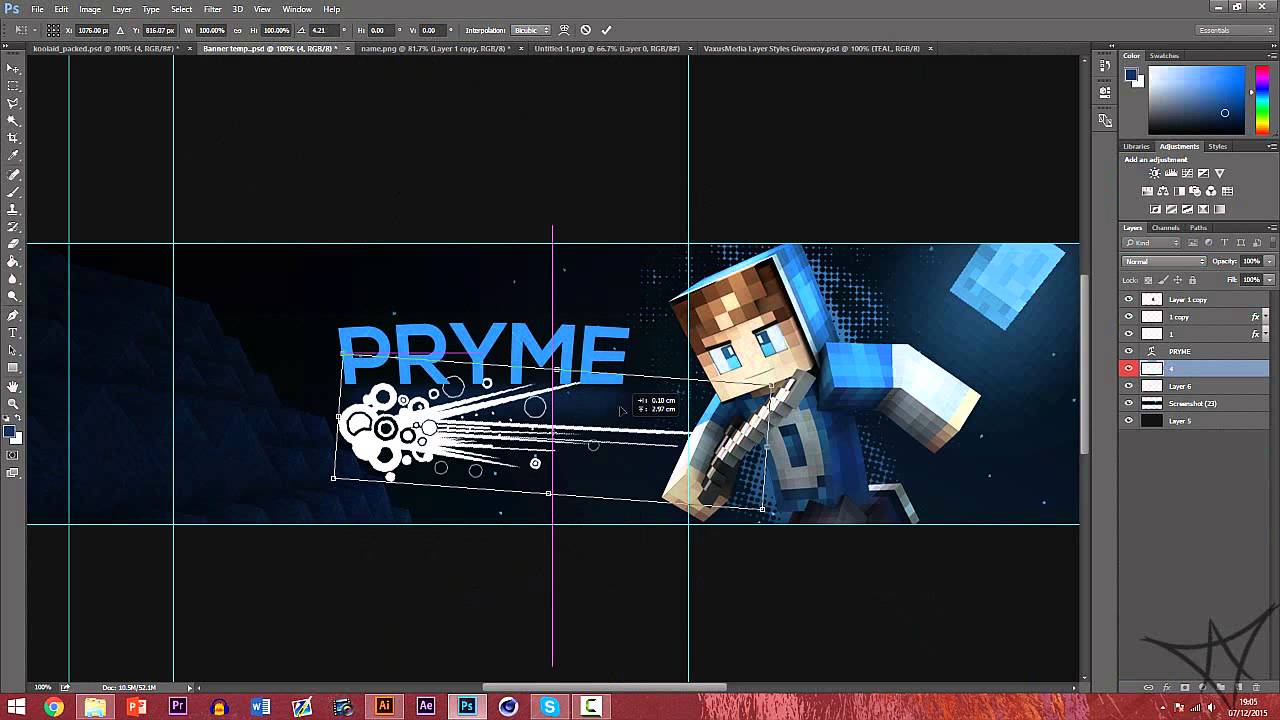Switch to the Channels tab
The width and height of the screenshot is (1280, 720).
coord(1165,228)
